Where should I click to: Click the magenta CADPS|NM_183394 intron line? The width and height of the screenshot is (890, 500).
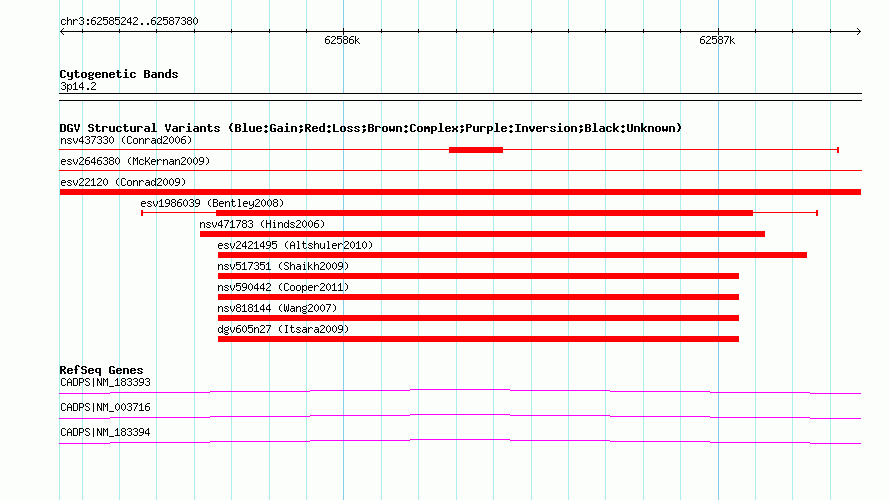[x=460, y=440]
